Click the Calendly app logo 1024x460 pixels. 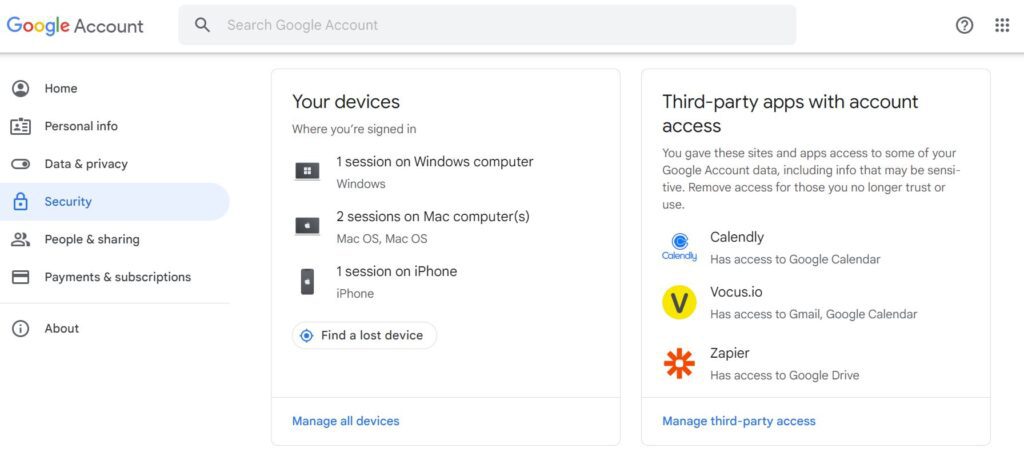(679, 247)
